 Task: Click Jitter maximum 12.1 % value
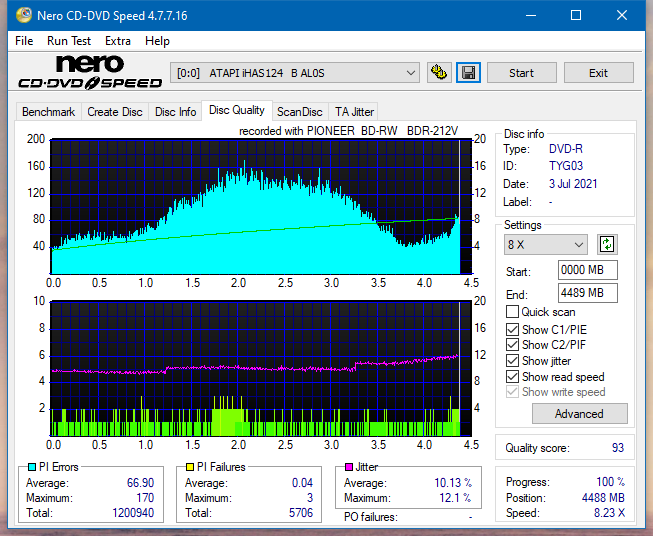click(455, 498)
